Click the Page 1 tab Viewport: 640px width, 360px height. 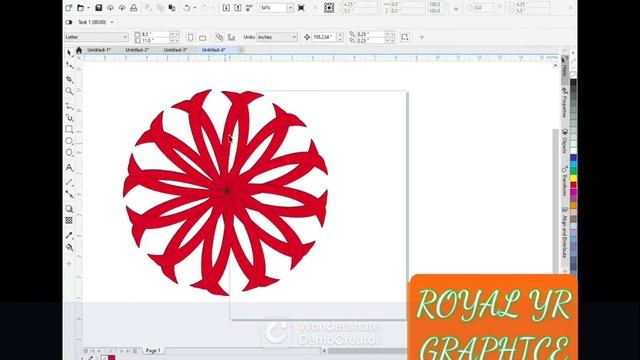pyautogui.click(x=153, y=351)
